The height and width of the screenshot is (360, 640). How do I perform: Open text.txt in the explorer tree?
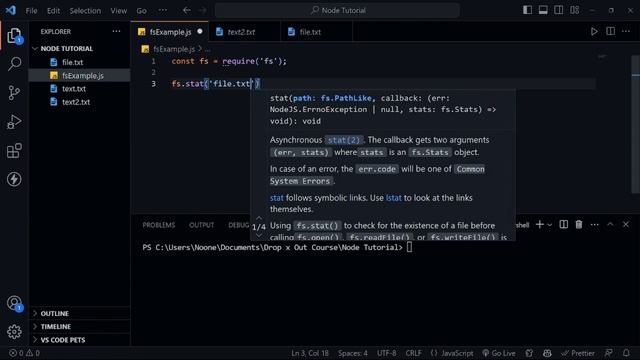tap(80, 89)
